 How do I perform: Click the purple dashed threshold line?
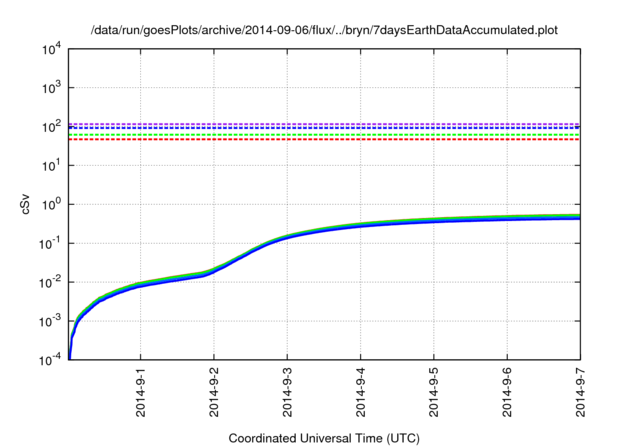324,124
